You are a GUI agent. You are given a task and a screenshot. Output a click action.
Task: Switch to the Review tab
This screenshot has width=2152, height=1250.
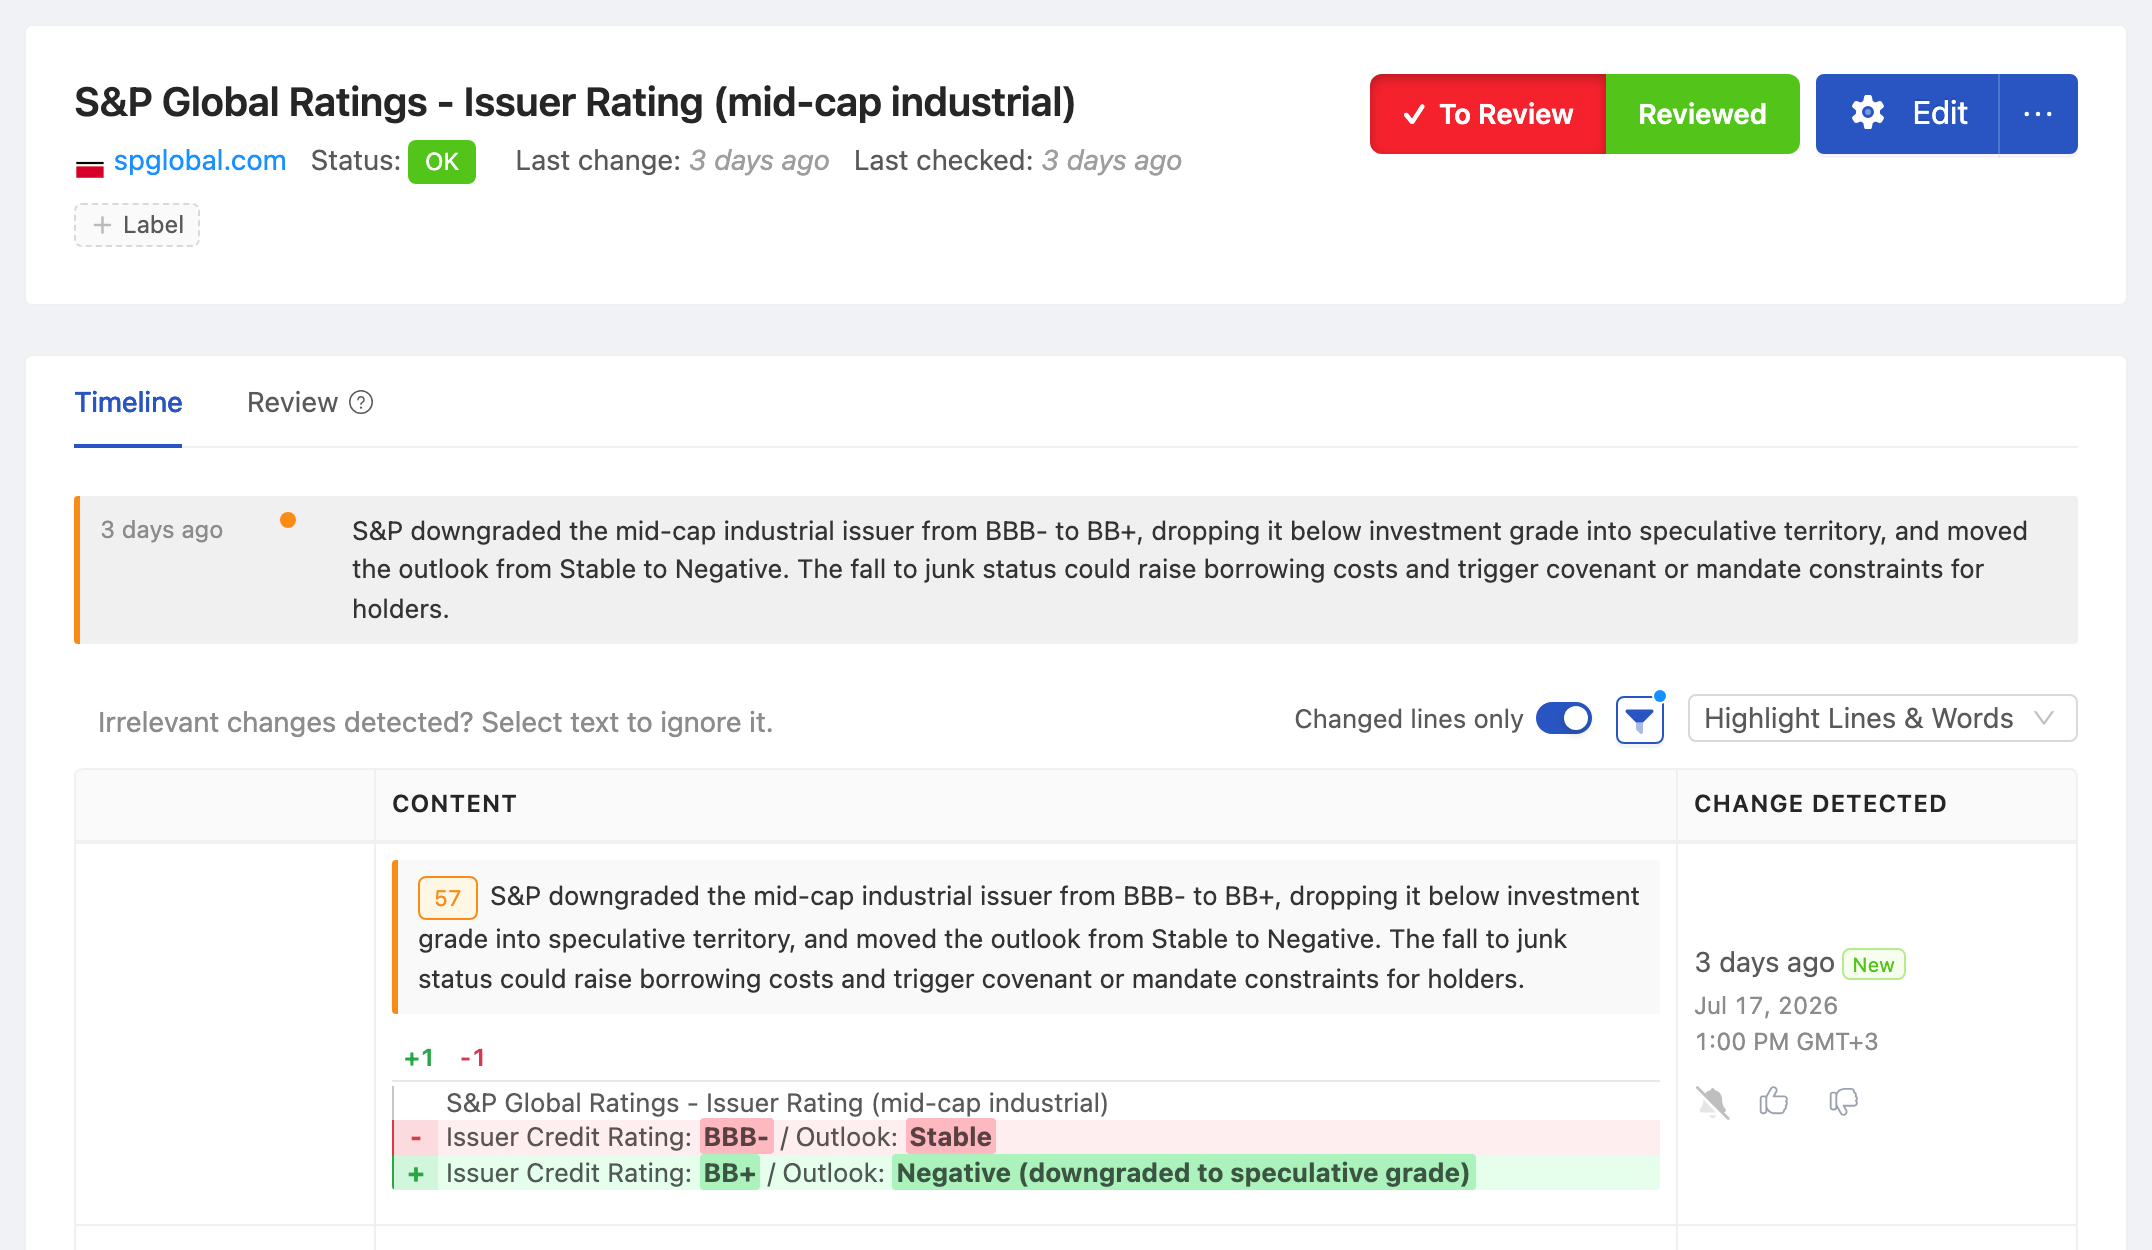coord(292,402)
